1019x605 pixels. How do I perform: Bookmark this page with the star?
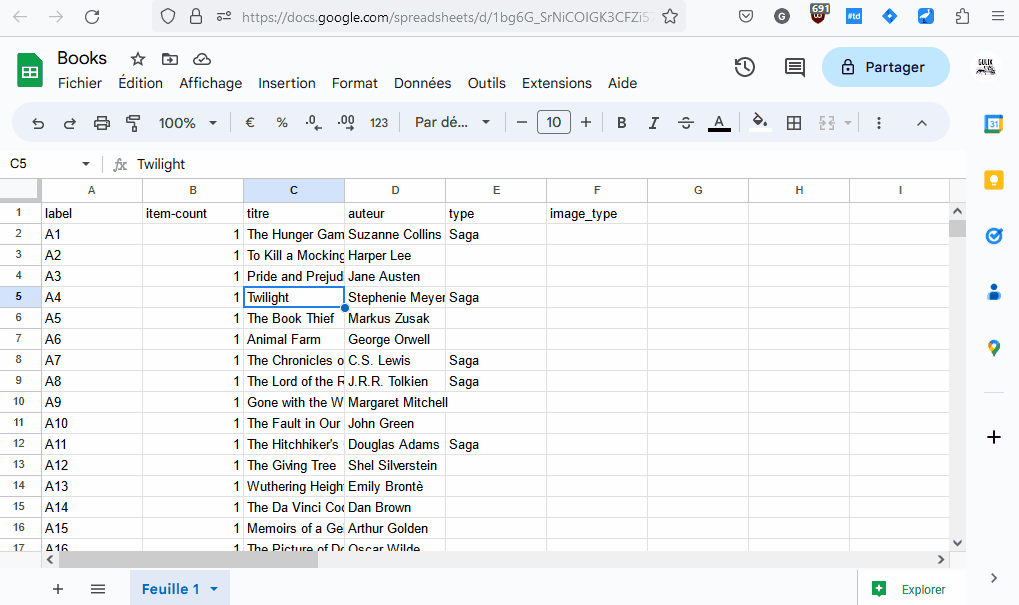[x=670, y=17]
